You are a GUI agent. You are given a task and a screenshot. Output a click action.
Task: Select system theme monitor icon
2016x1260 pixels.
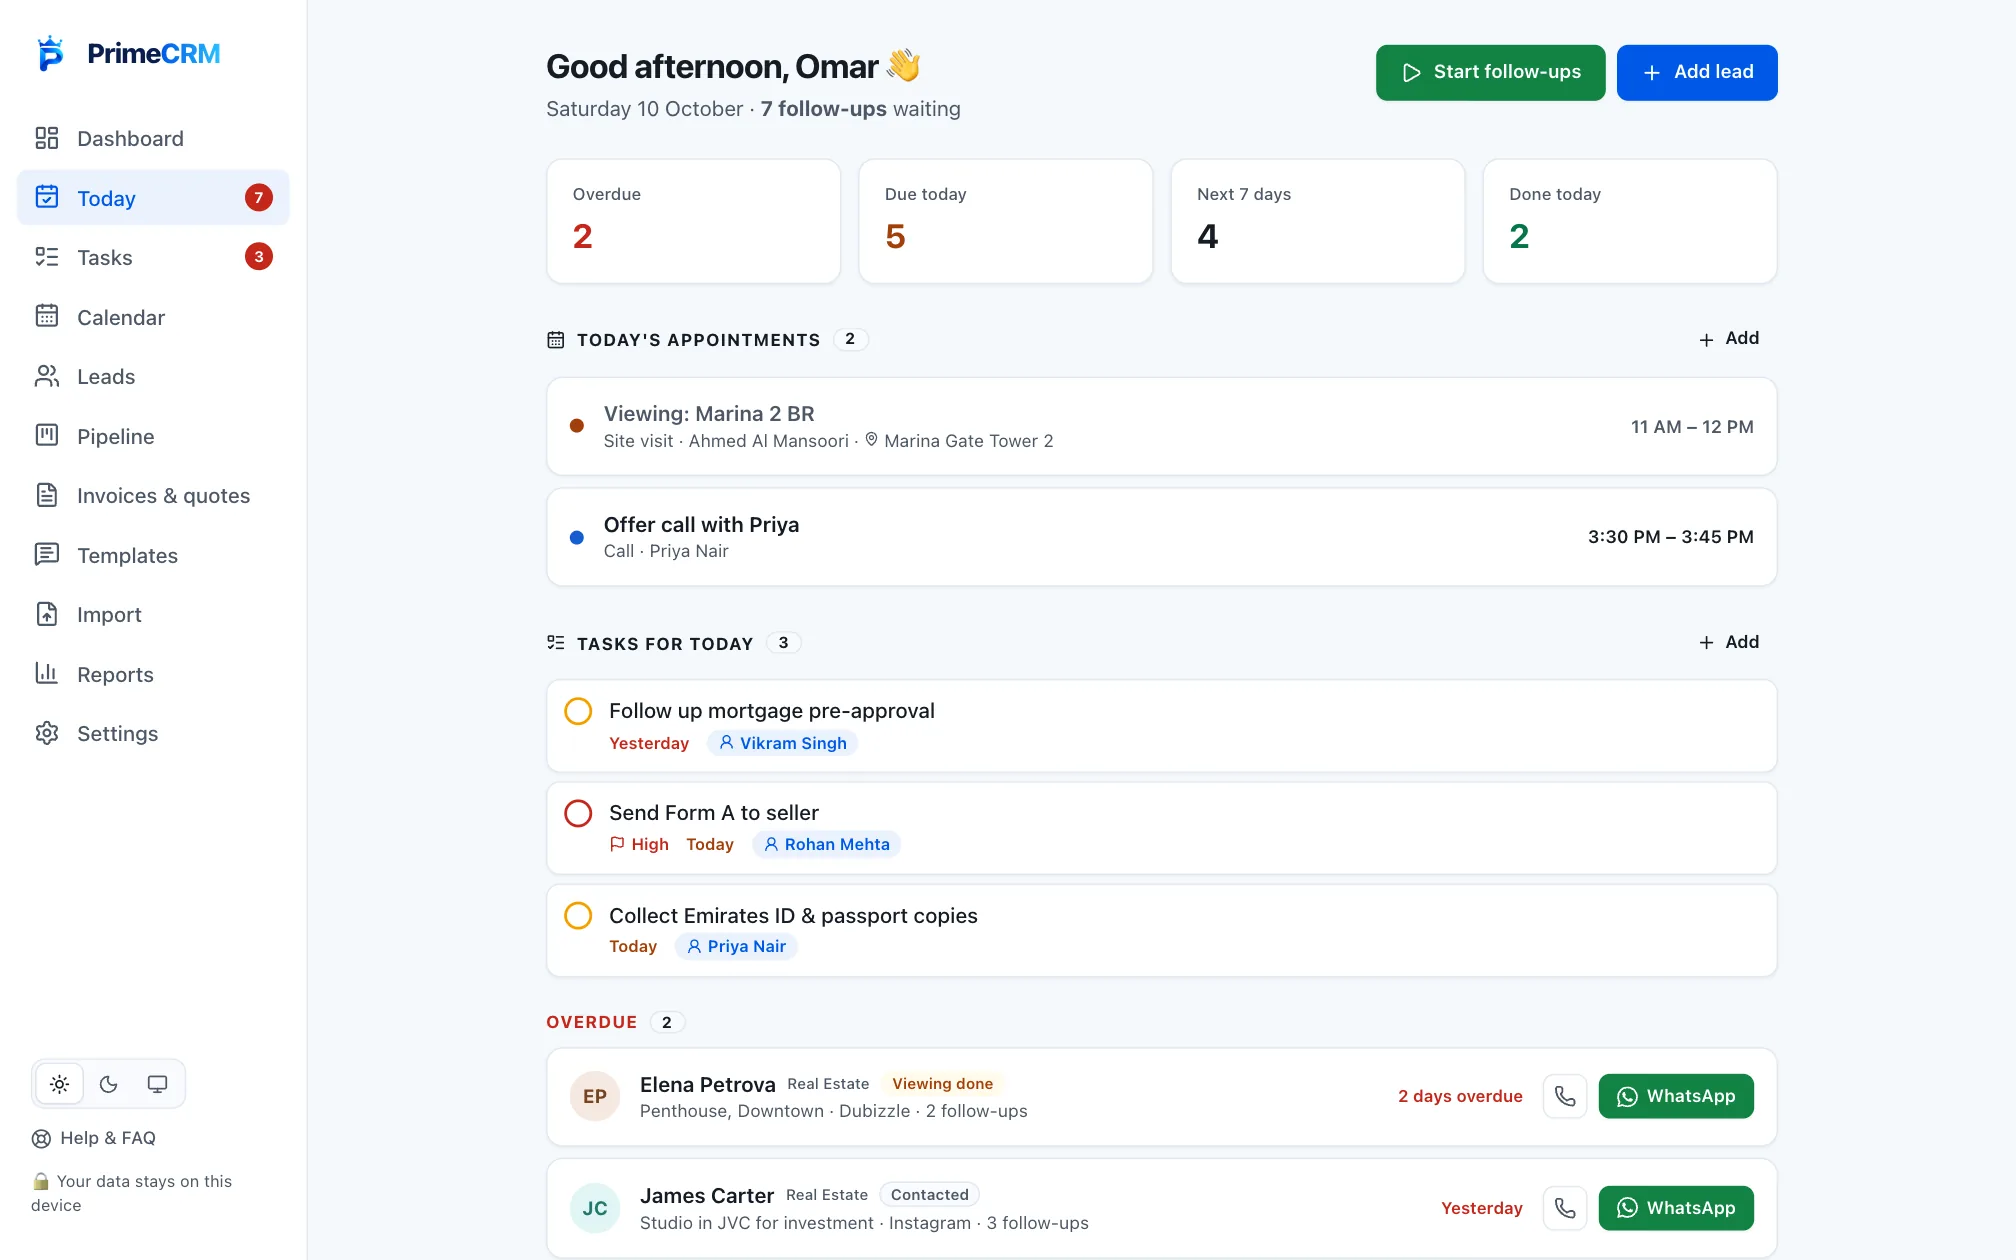coord(158,1084)
